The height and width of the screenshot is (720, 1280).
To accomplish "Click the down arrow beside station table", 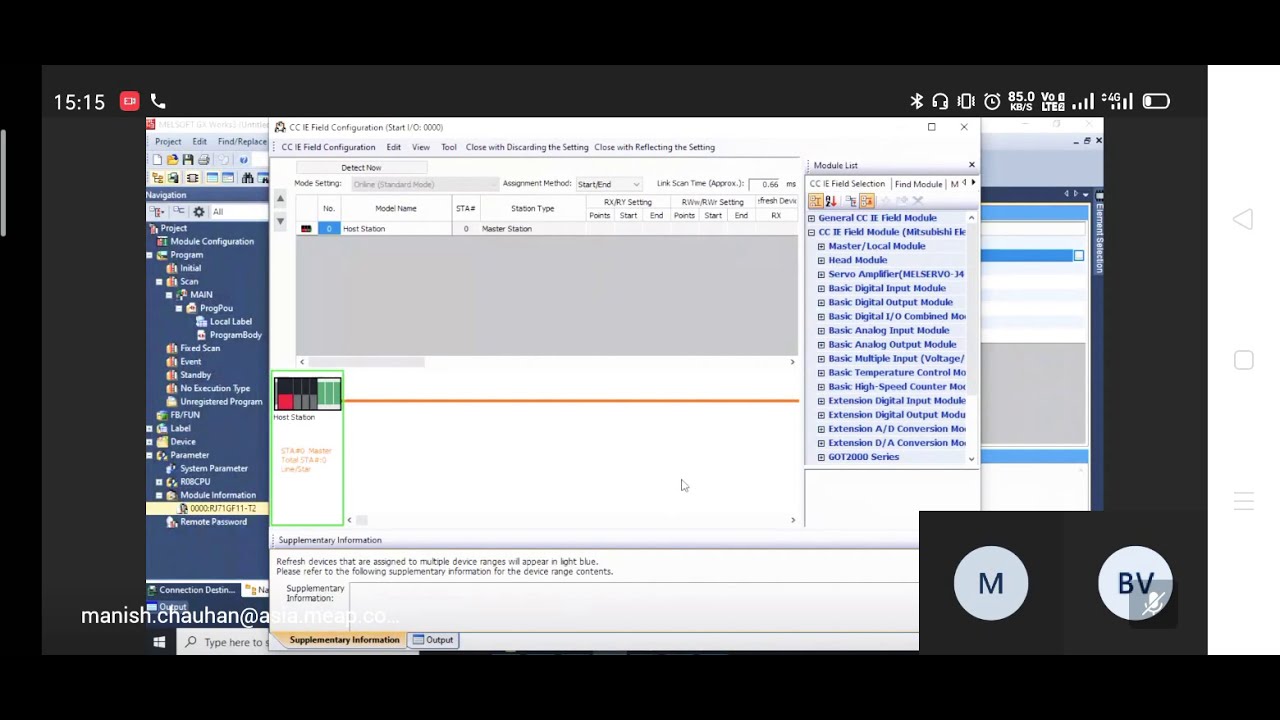I will coord(280,221).
